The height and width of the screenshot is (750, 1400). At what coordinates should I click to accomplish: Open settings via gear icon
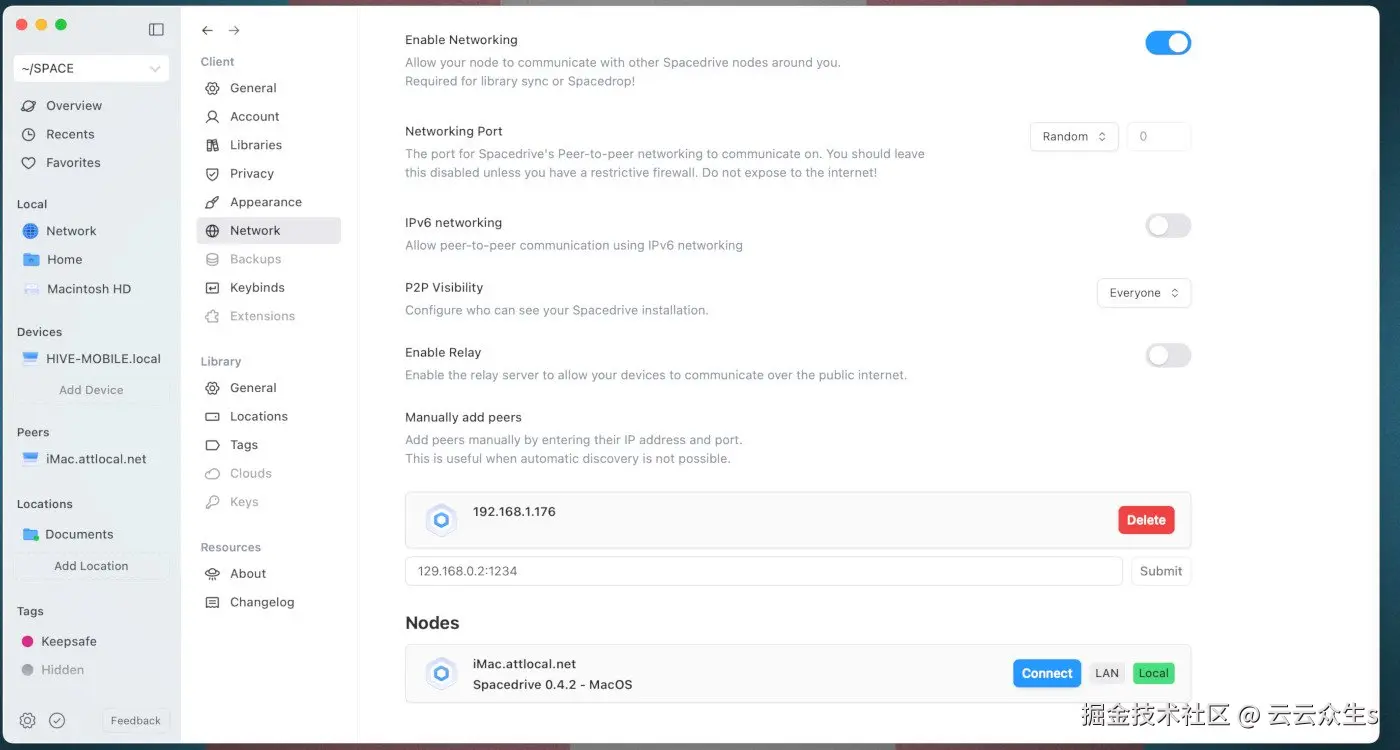pyautogui.click(x=28, y=720)
